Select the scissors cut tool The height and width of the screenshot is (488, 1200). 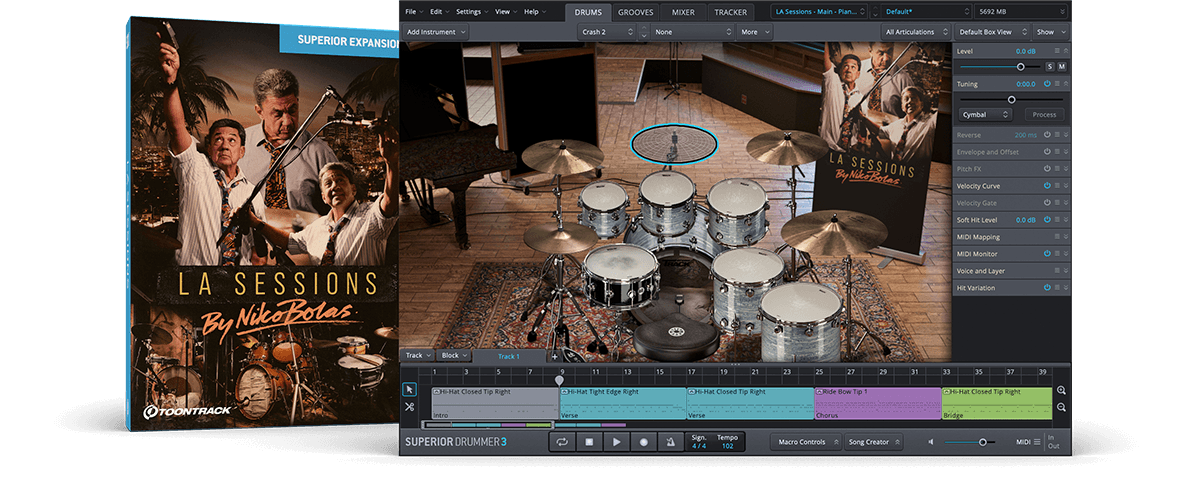pyautogui.click(x=410, y=407)
